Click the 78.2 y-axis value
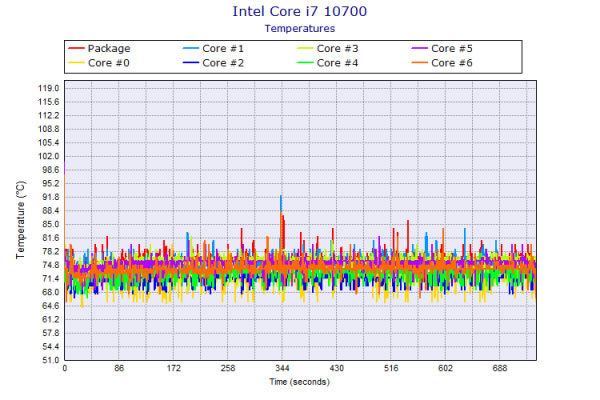 coord(51,251)
